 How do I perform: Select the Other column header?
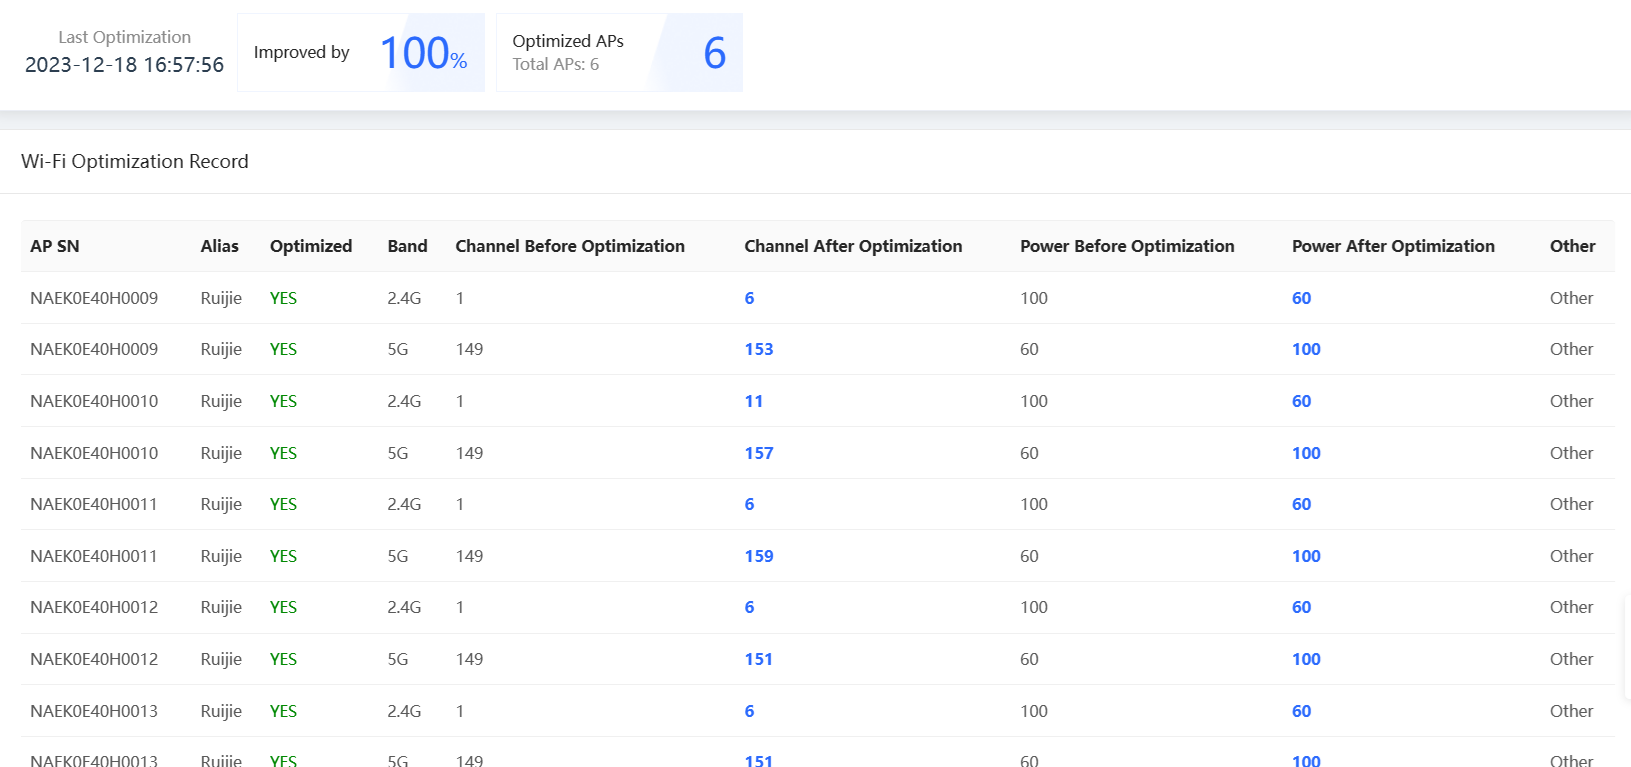[x=1572, y=246]
